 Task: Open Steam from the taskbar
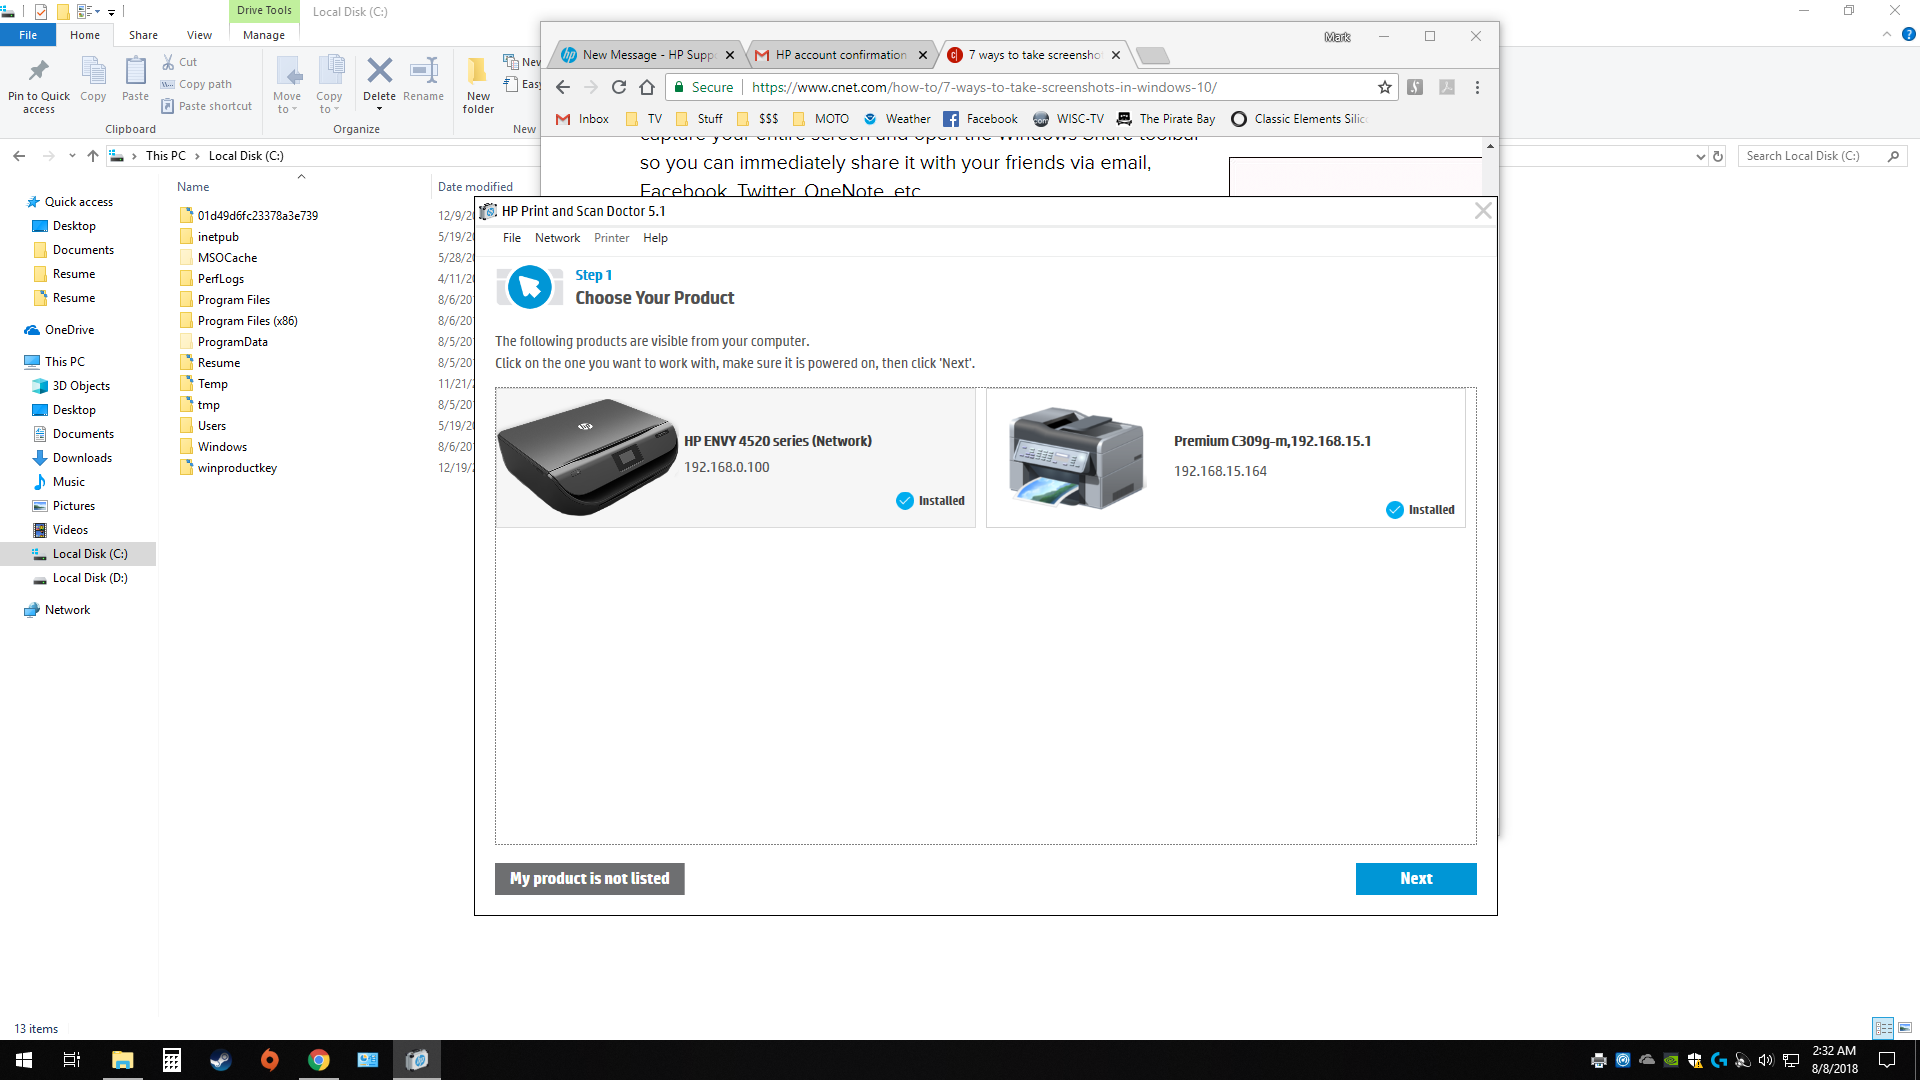(x=221, y=1060)
